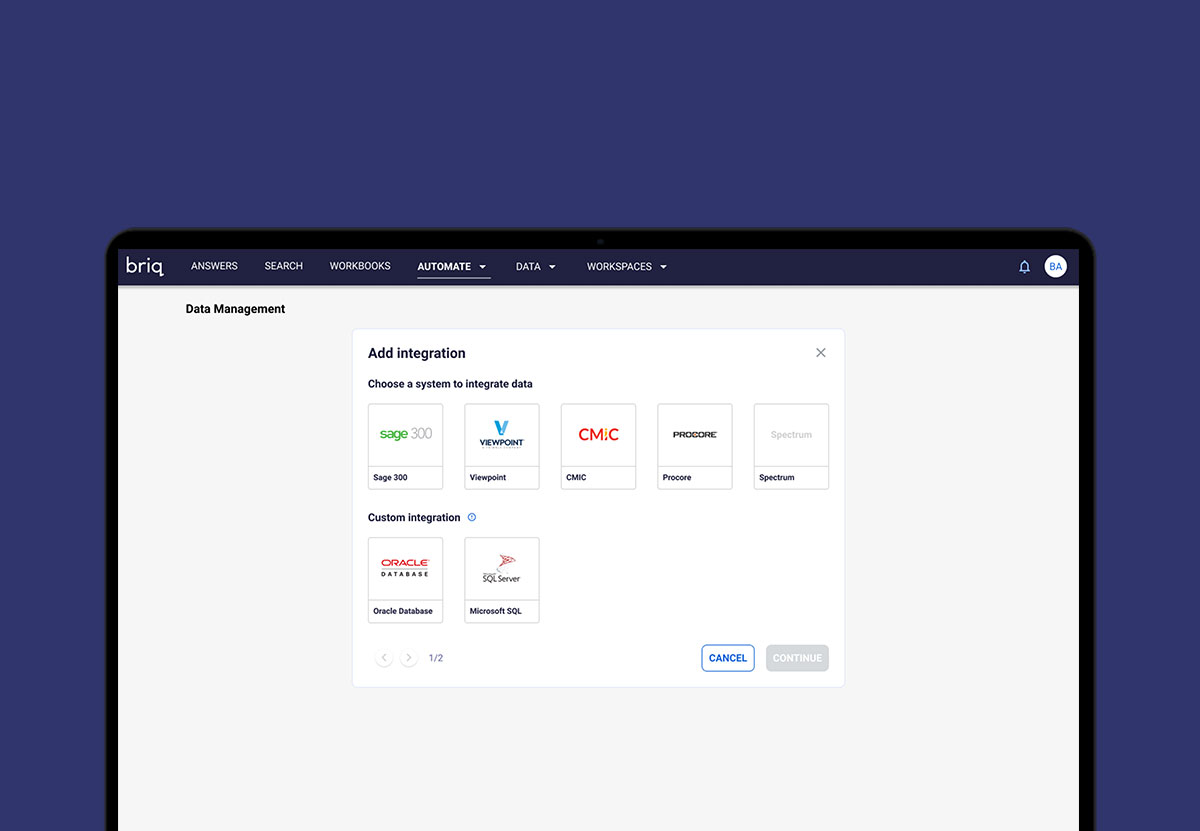Open the AUTOMATE dropdown menu
Viewport: 1200px width, 831px height.
tap(452, 266)
